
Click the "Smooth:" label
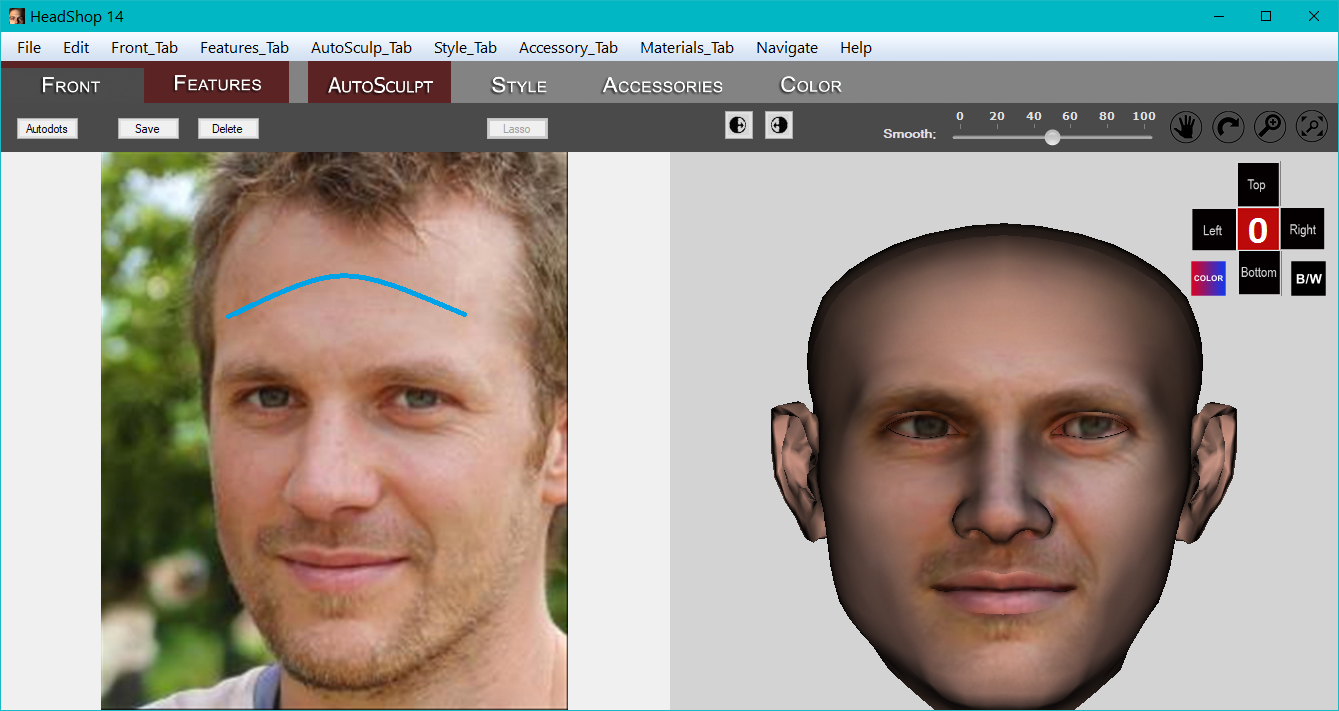point(909,133)
